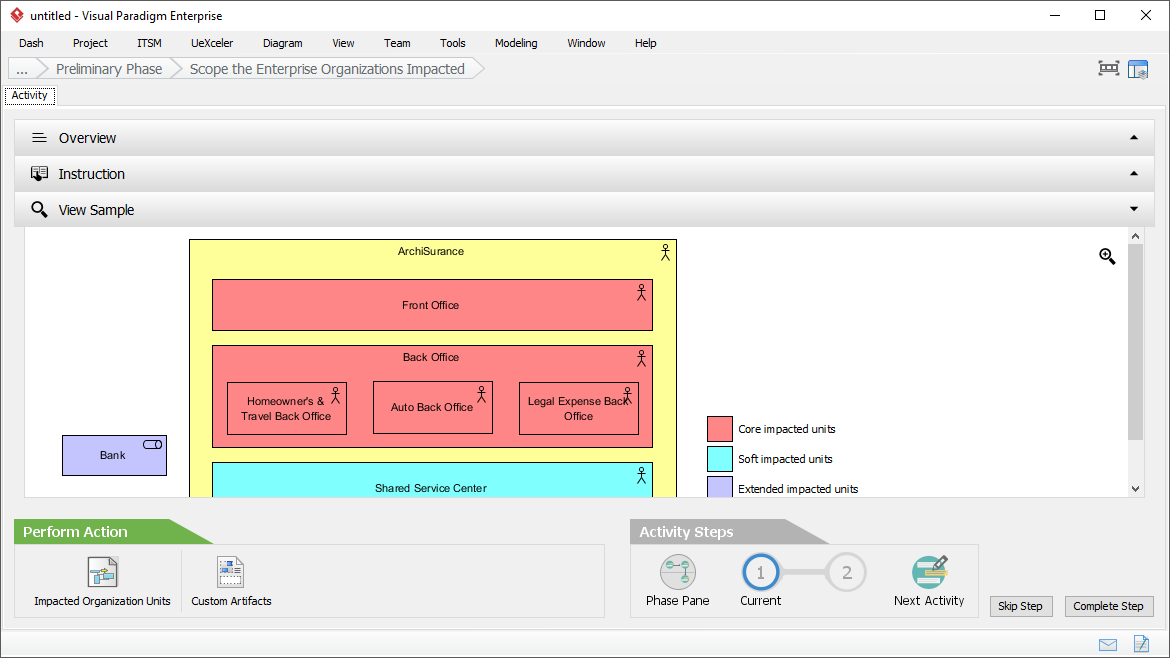Click the breadcrumb ellipsis to show earlier levels
Image resolution: width=1170 pixels, height=658 pixels.
pyautogui.click(x=22, y=69)
